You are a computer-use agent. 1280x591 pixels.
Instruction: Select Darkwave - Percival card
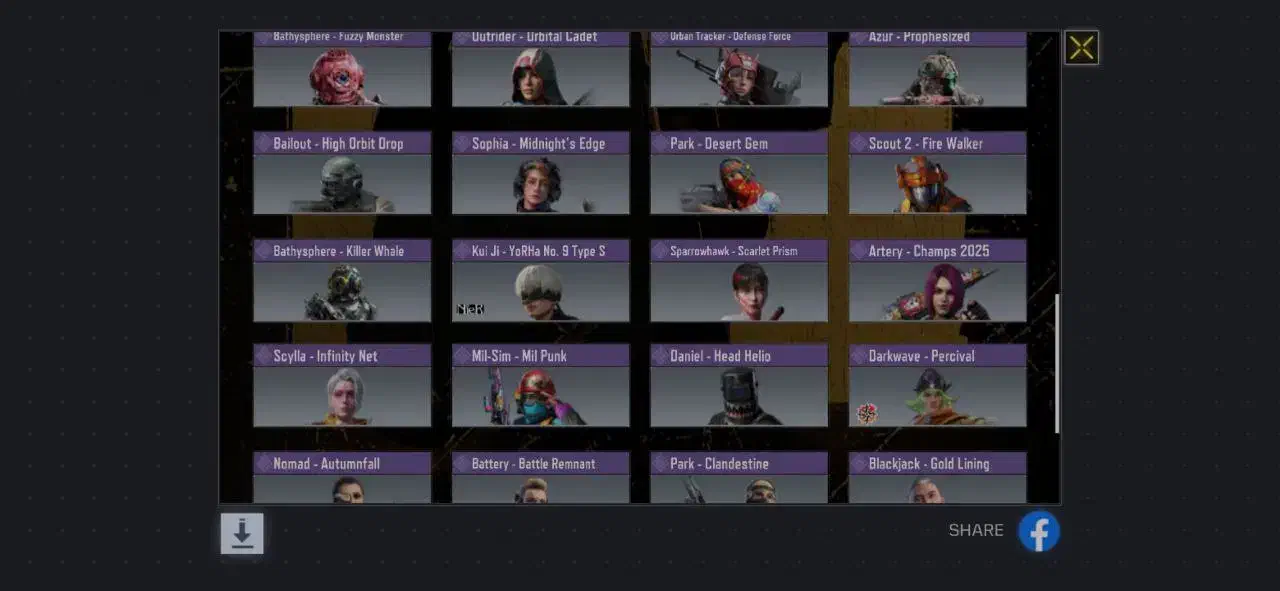pos(938,386)
